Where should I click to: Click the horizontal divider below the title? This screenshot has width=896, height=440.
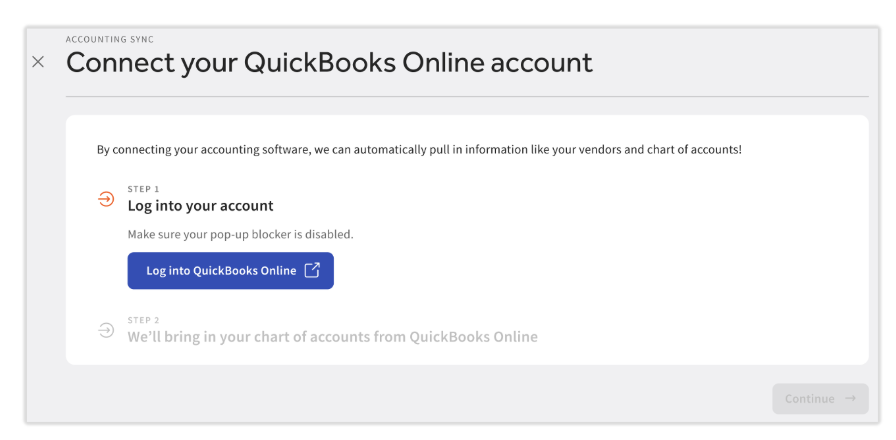click(467, 97)
